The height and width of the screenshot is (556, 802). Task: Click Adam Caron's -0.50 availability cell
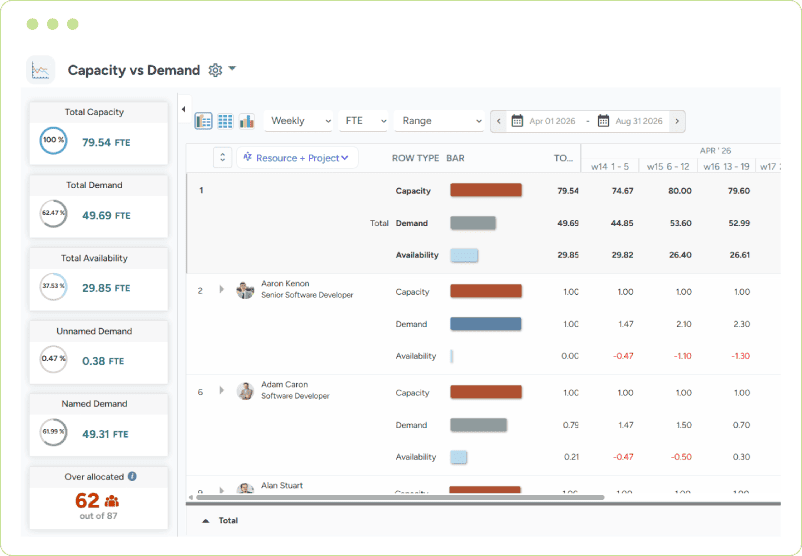coord(681,457)
